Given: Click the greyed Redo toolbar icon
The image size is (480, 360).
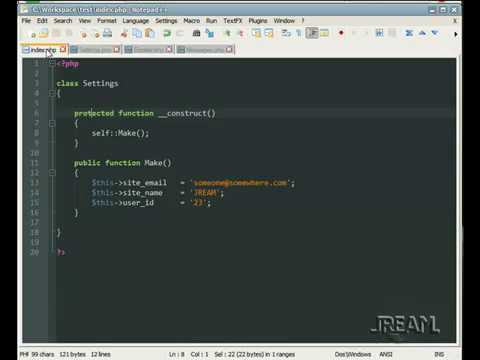Looking at the screenshot, I should pos(180,33).
